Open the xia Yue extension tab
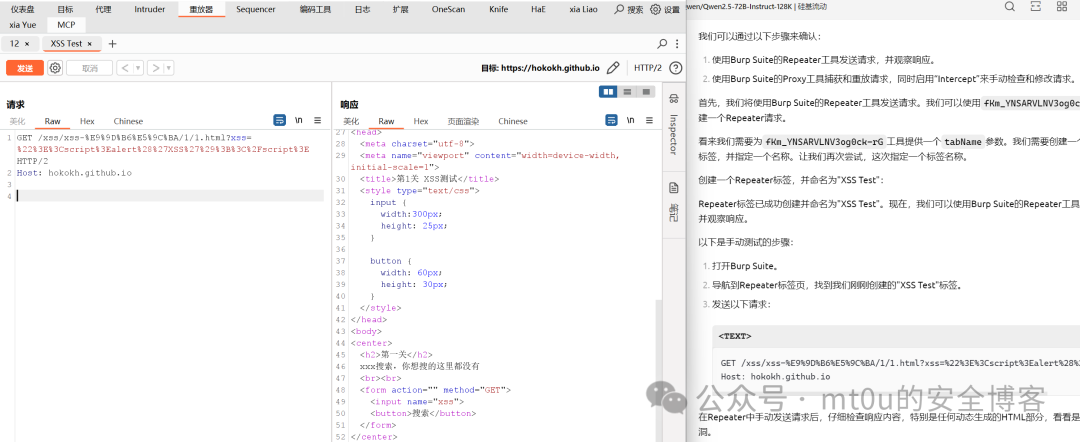 tap(23, 25)
